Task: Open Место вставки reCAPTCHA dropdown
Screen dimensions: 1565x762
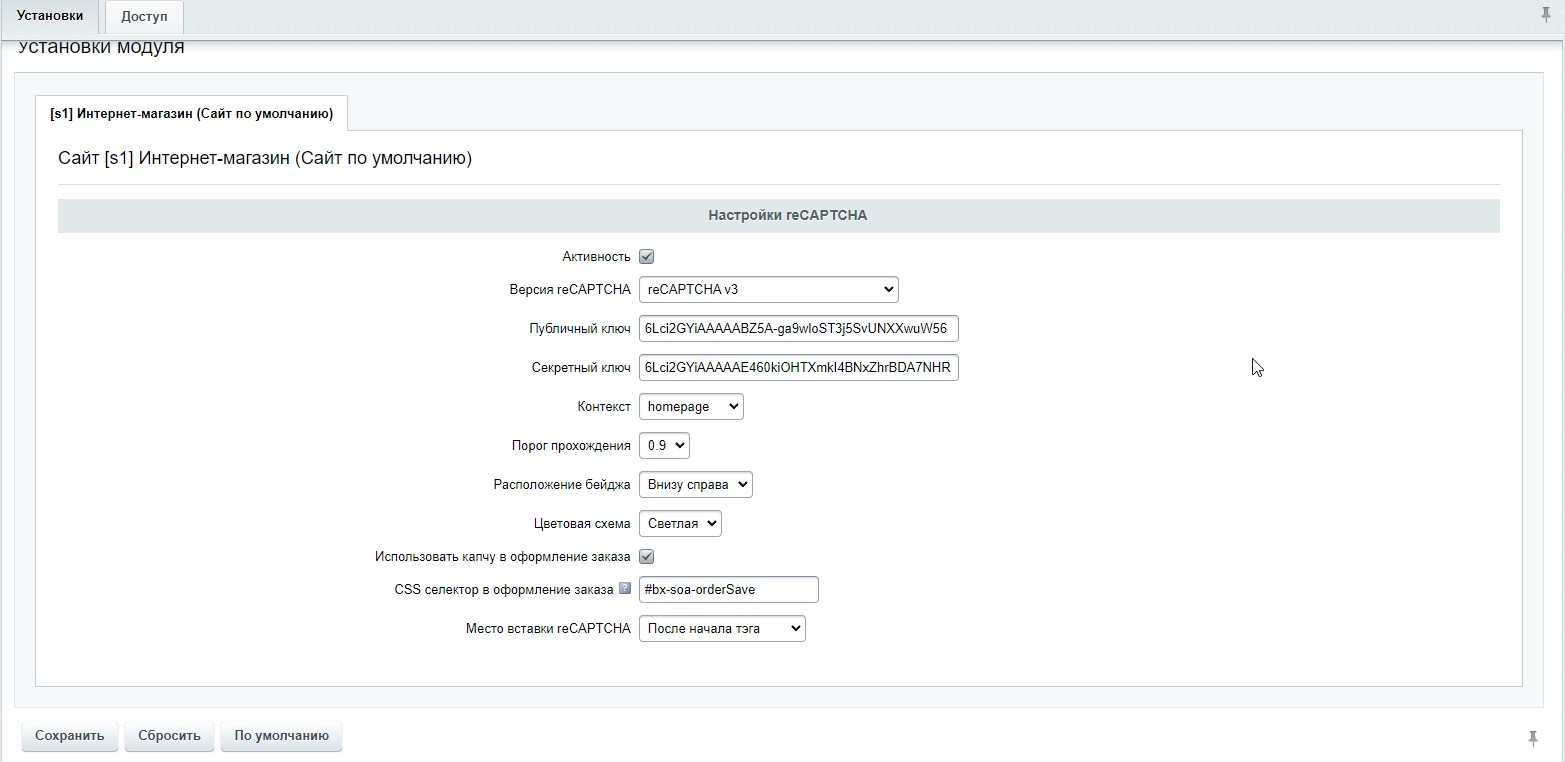Action: point(722,629)
